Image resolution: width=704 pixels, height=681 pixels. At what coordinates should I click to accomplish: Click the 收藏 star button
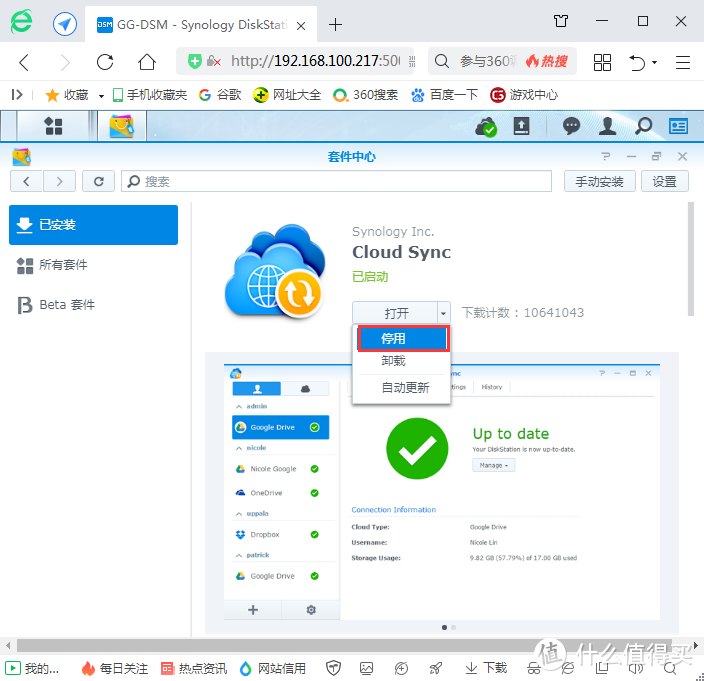tap(67, 95)
